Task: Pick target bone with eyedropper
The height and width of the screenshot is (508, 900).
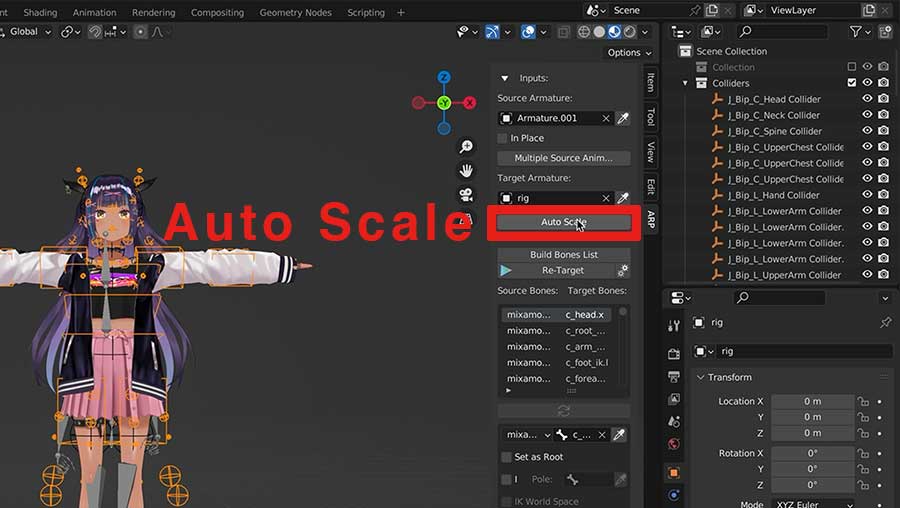Action: (619, 435)
